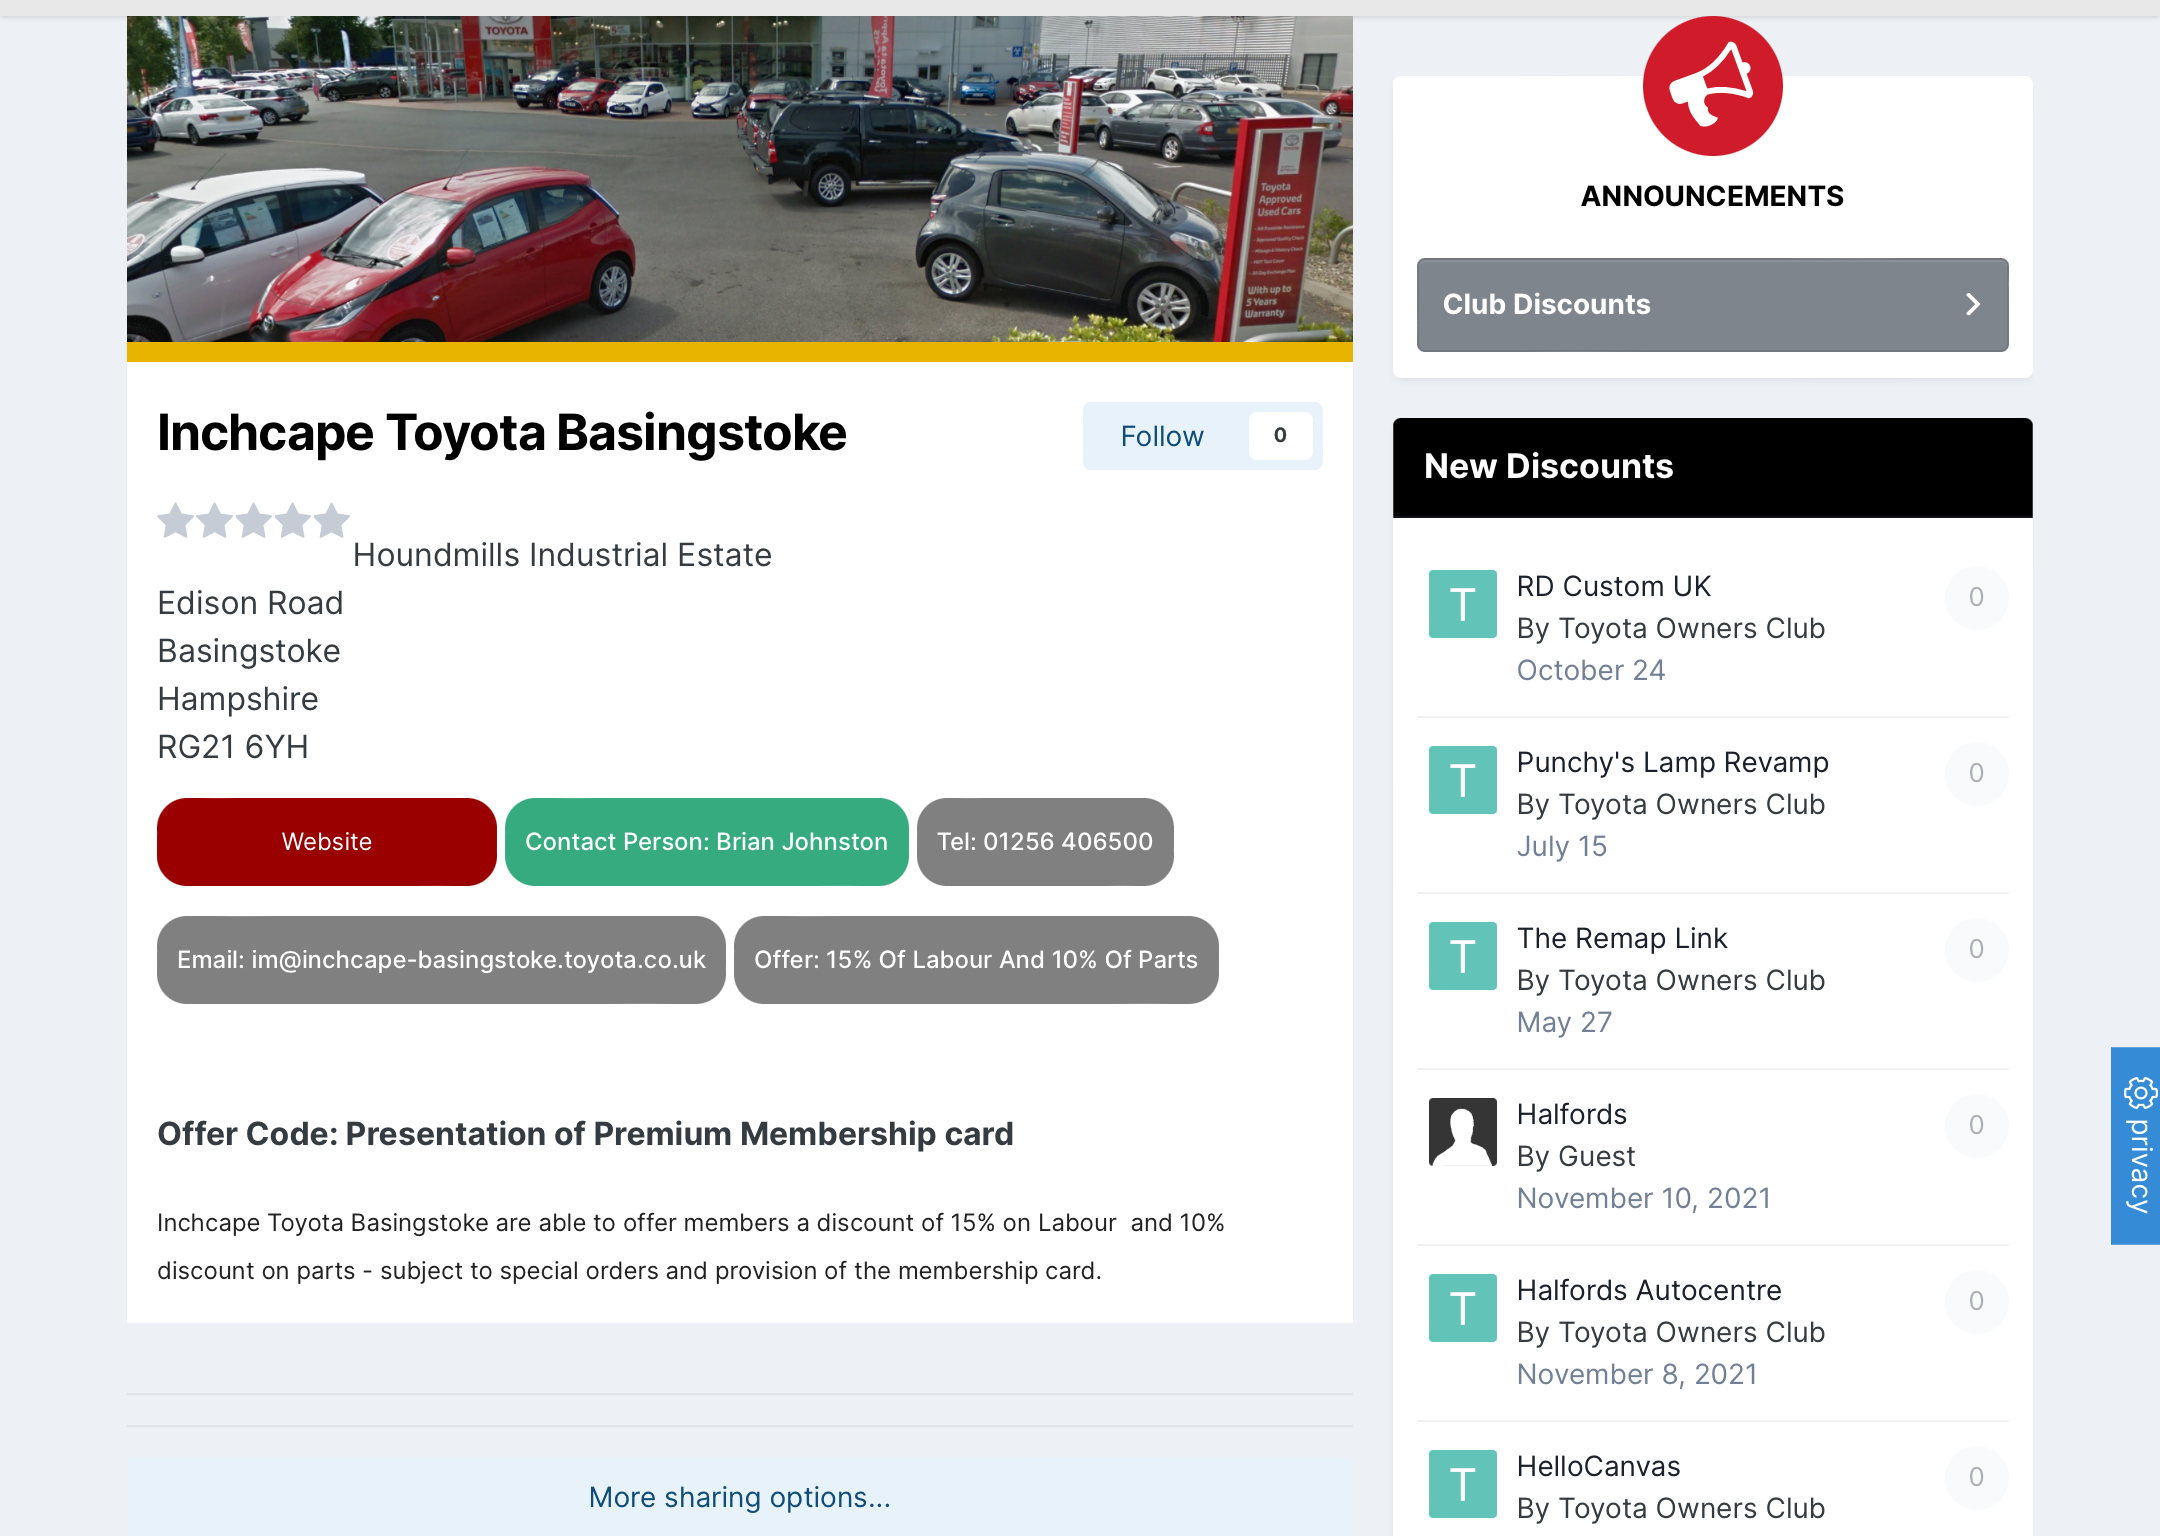Click Toyota Owners Club under HelloCanvas
Viewport: 2160px width, 1536px height.
(x=1692, y=1508)
